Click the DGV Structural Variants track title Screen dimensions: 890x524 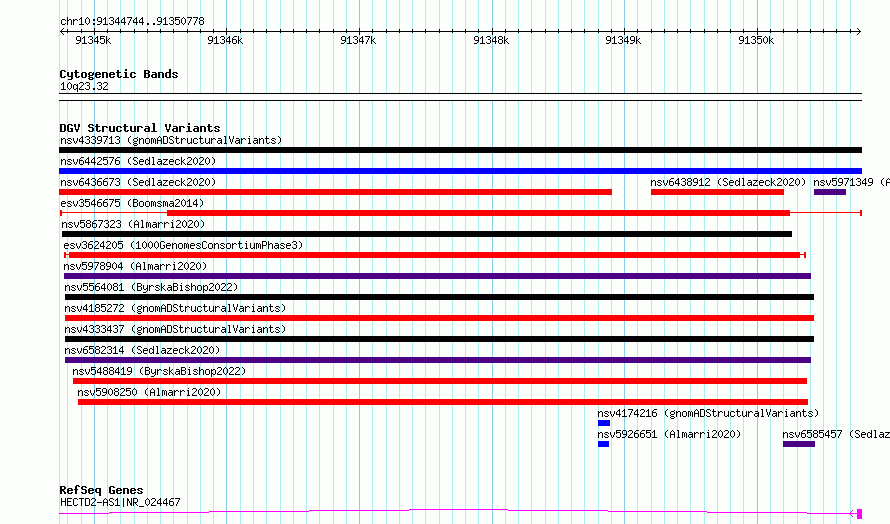pos(139,128)
